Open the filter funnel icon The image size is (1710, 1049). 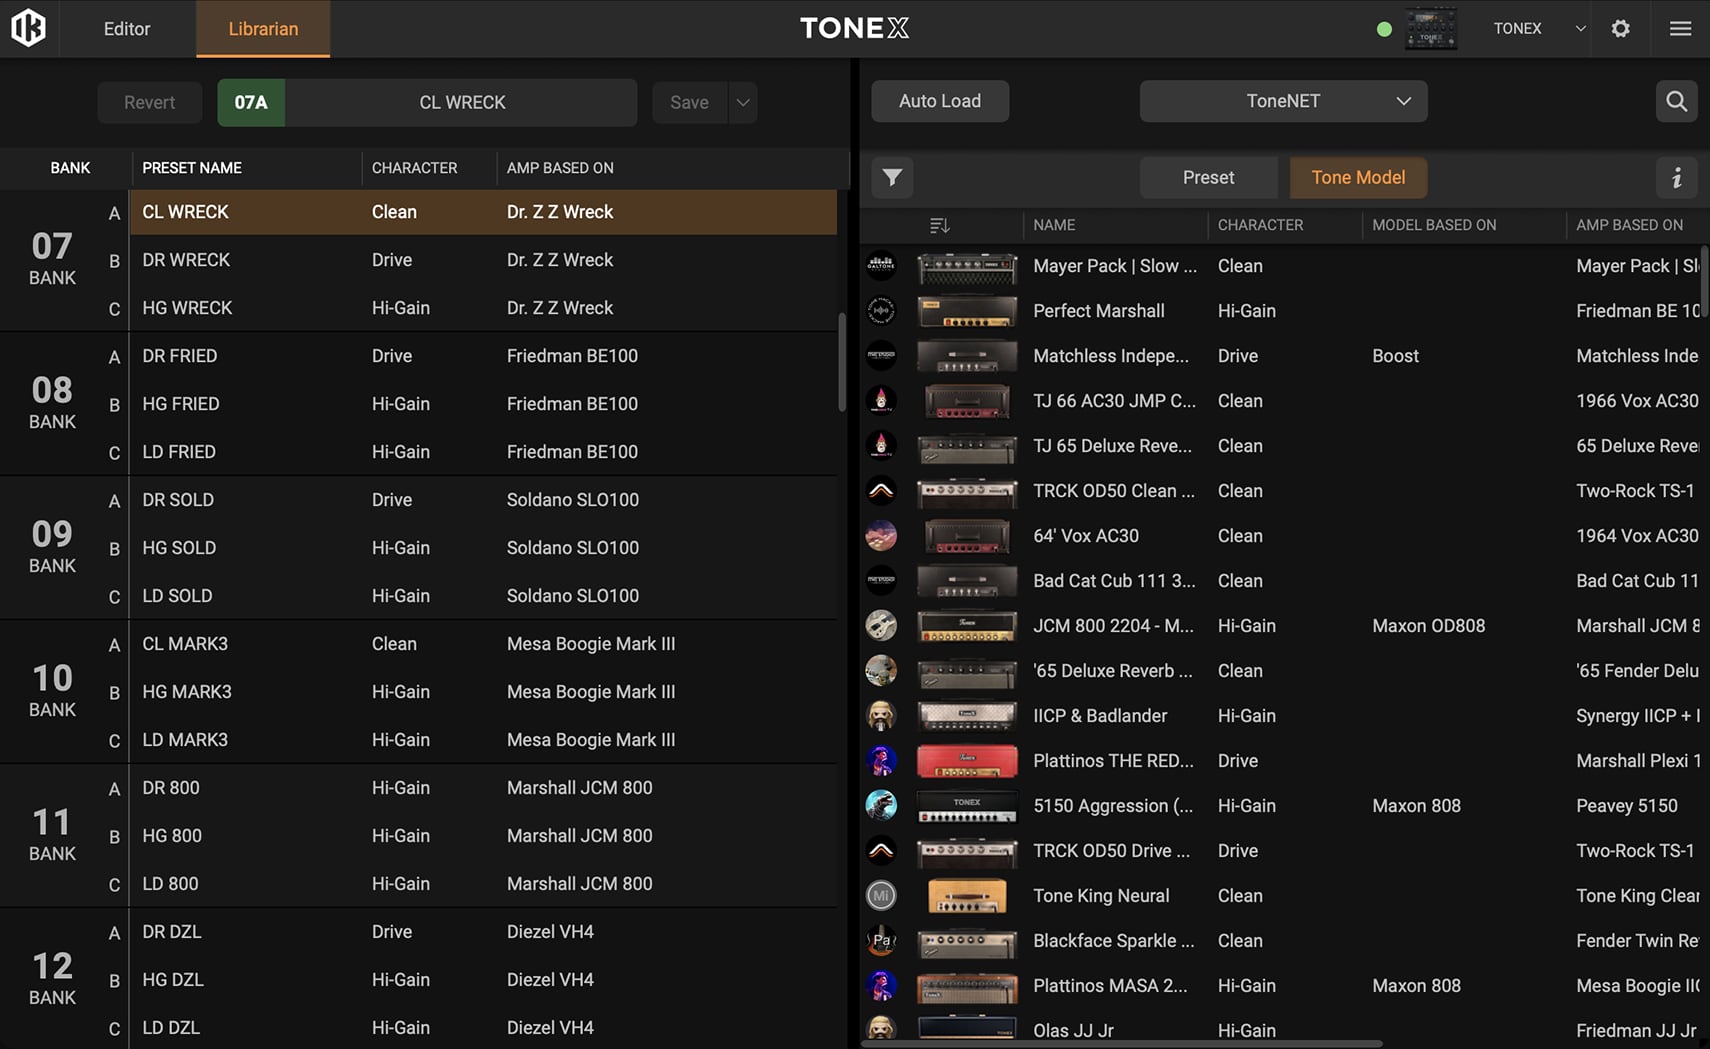(x=892, y=178)
